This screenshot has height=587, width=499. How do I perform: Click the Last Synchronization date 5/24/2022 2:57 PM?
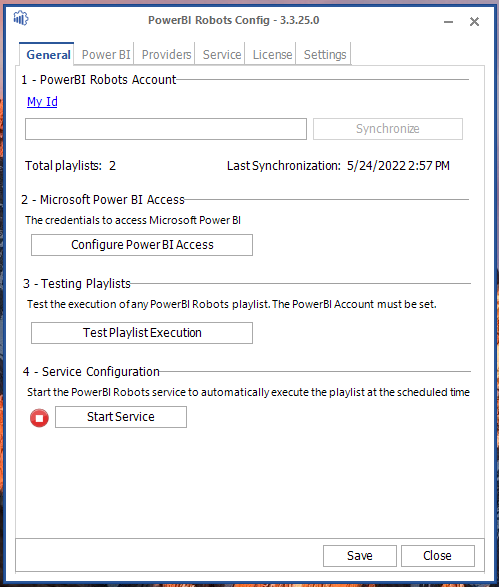tap(398, 165)
